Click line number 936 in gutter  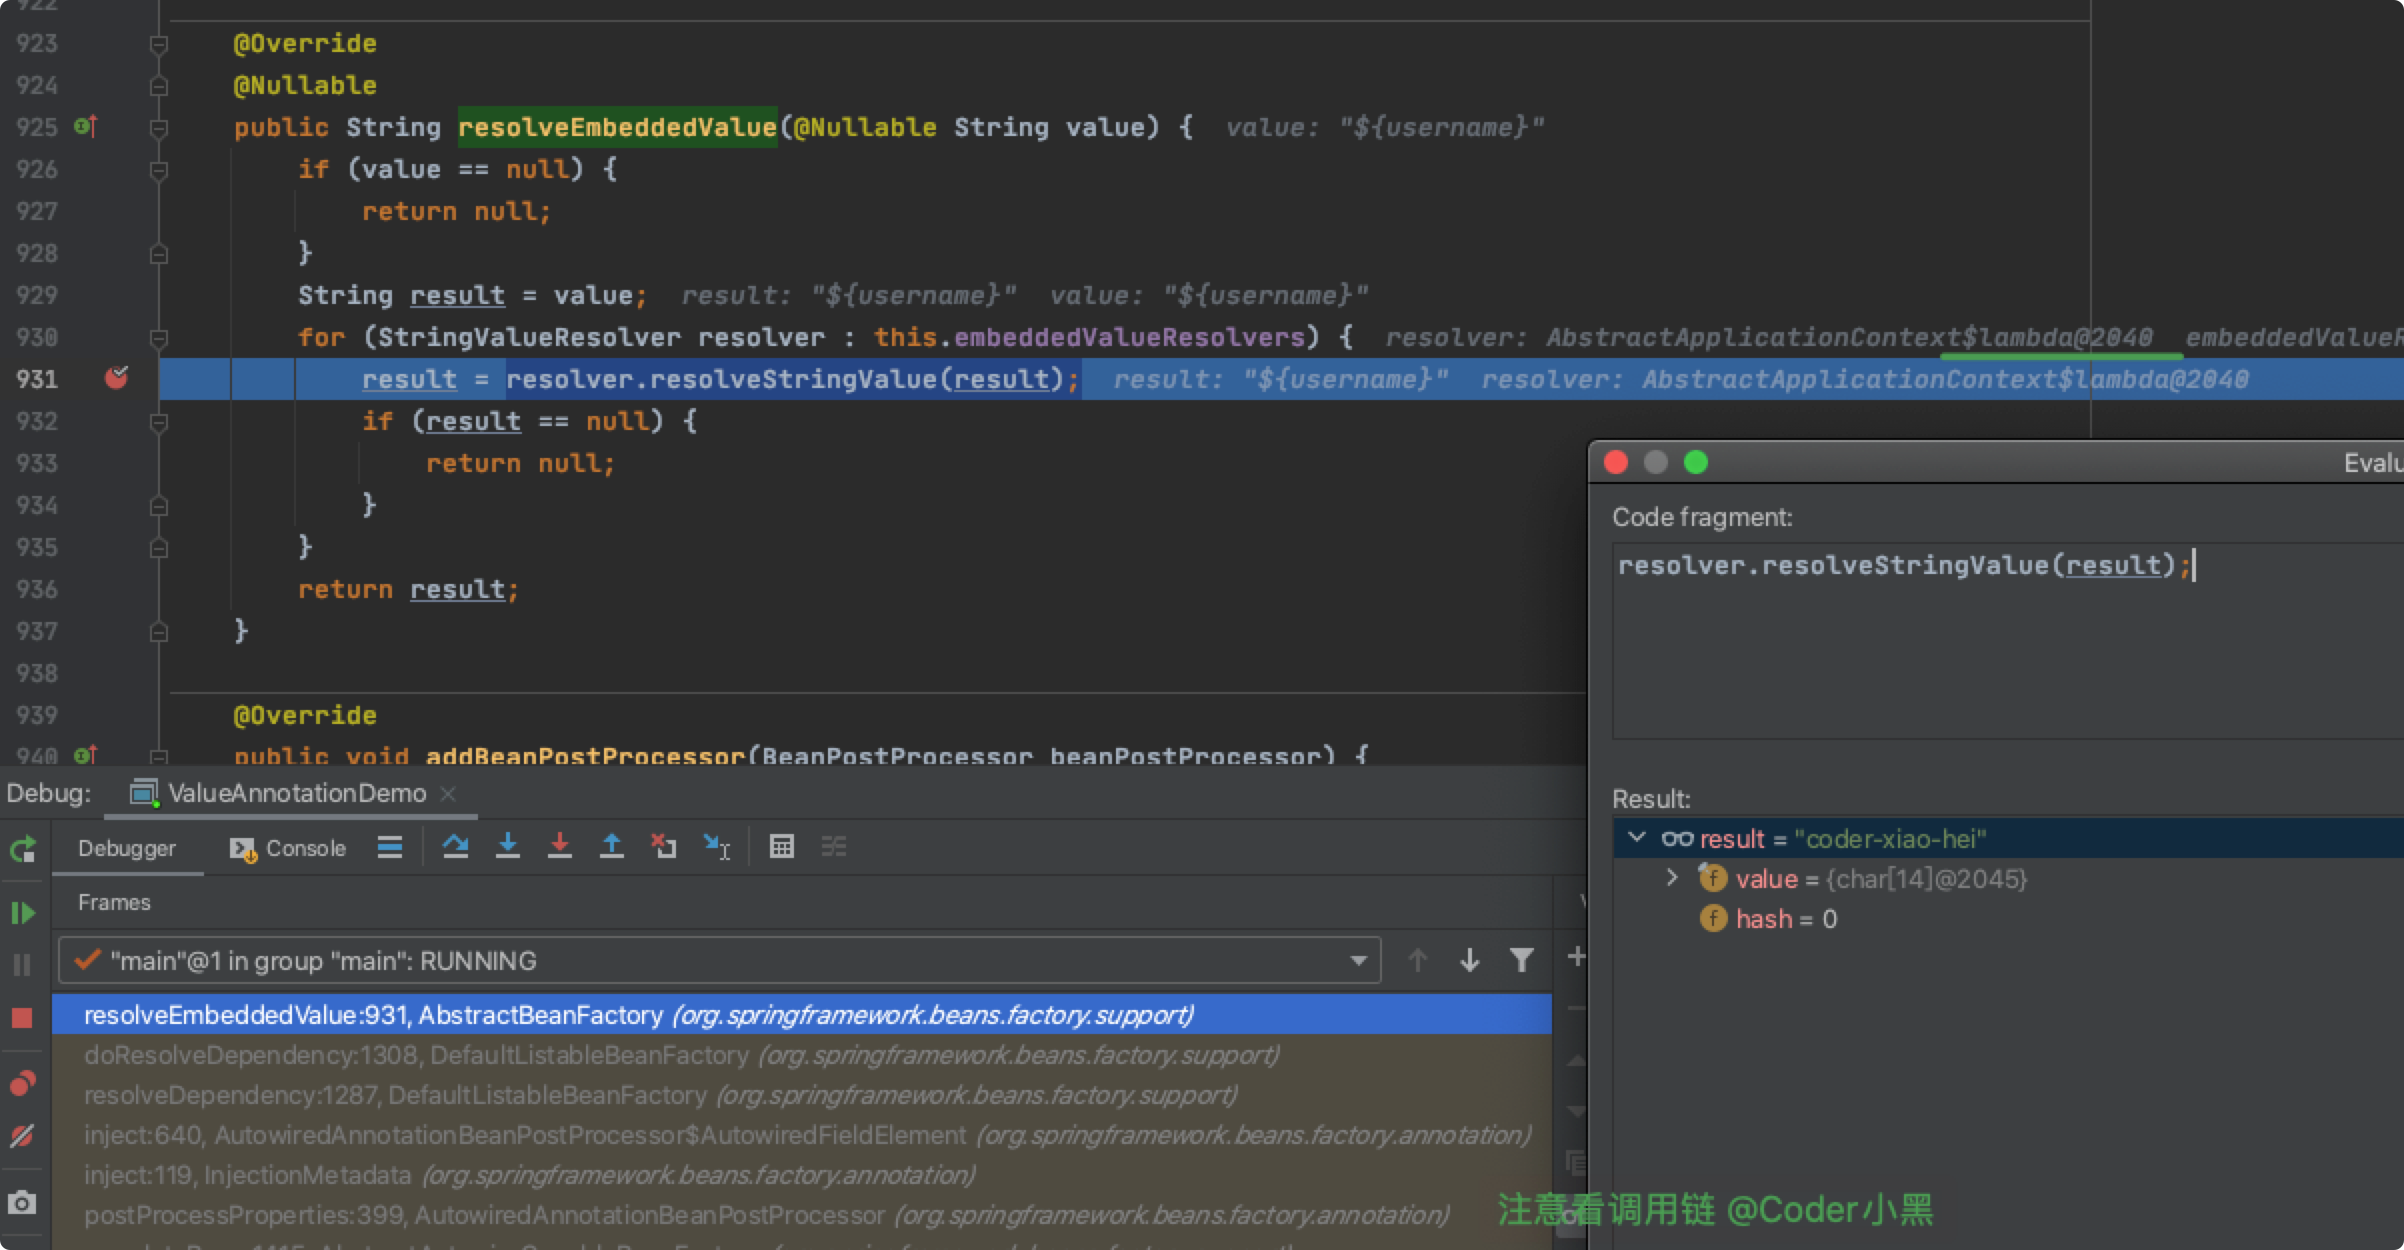pyautogui.click(x=37, y=589)
